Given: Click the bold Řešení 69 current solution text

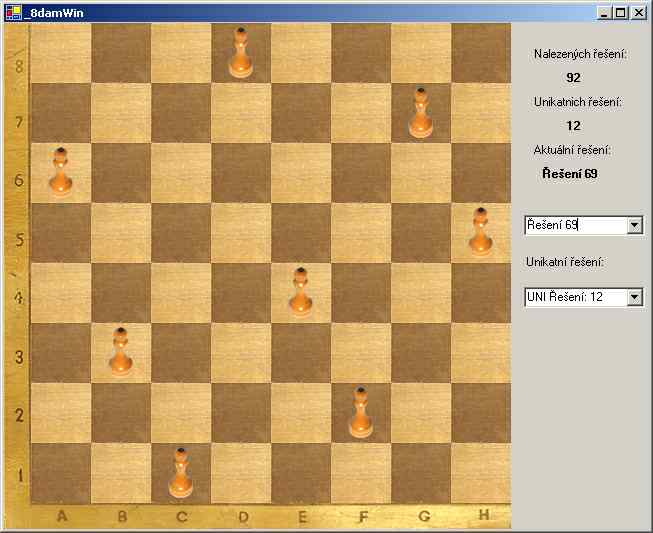Looking at the screenshot, I should [570, 174].
